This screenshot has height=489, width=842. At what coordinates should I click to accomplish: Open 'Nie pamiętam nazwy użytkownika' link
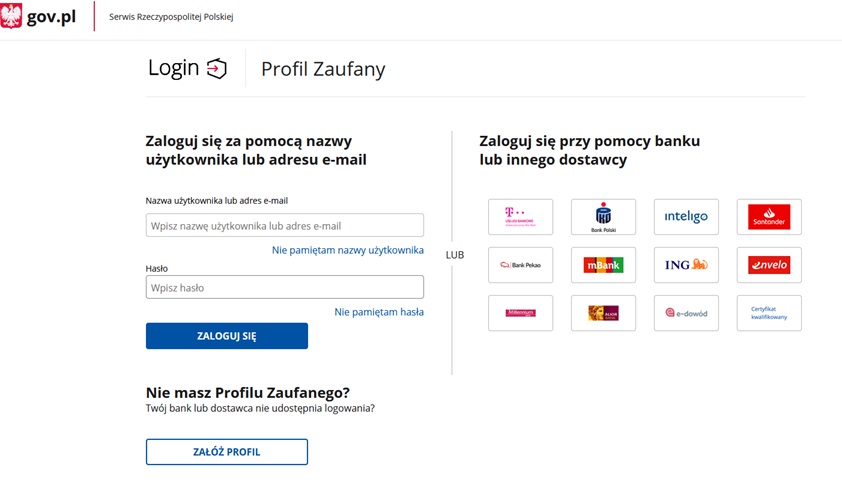click(x=347, y=250)
